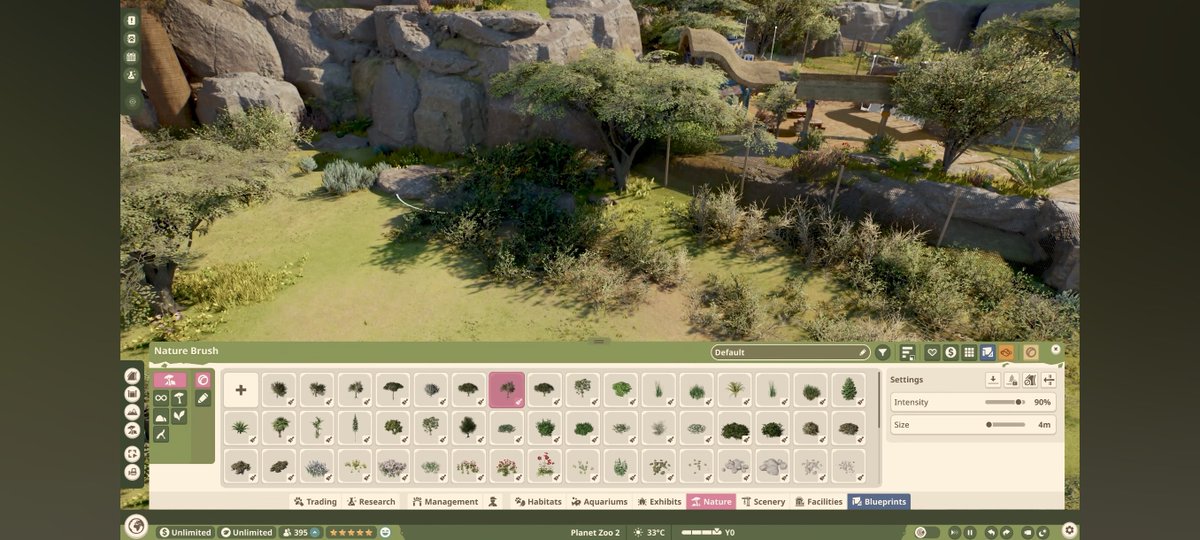Pause the game simulation
Screen dimensions: 1200x540
coord(970,532)
